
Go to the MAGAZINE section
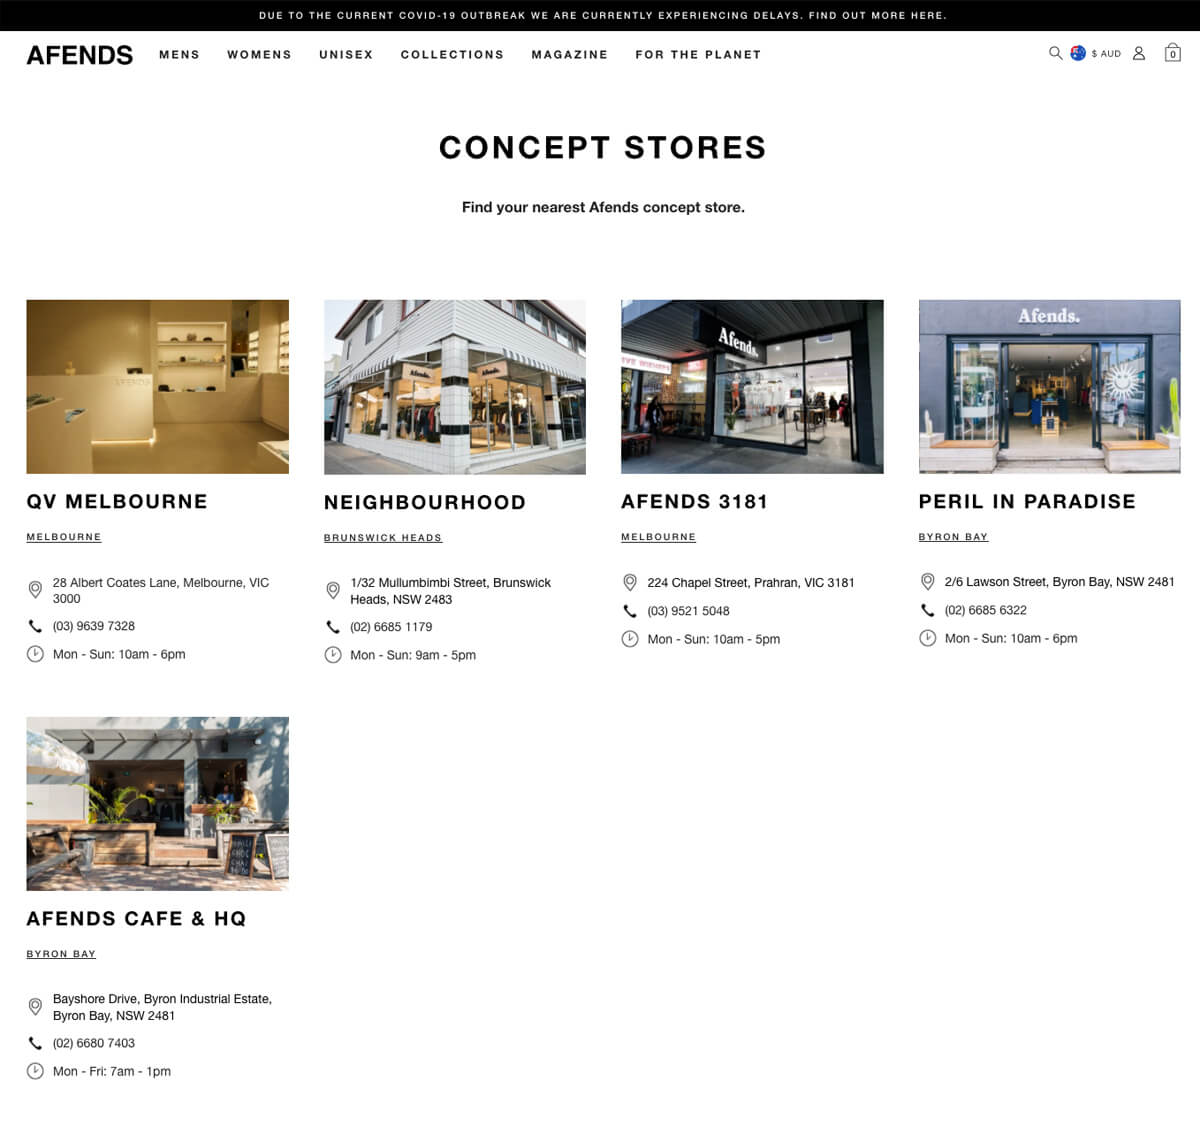click(x=570, y=55)
